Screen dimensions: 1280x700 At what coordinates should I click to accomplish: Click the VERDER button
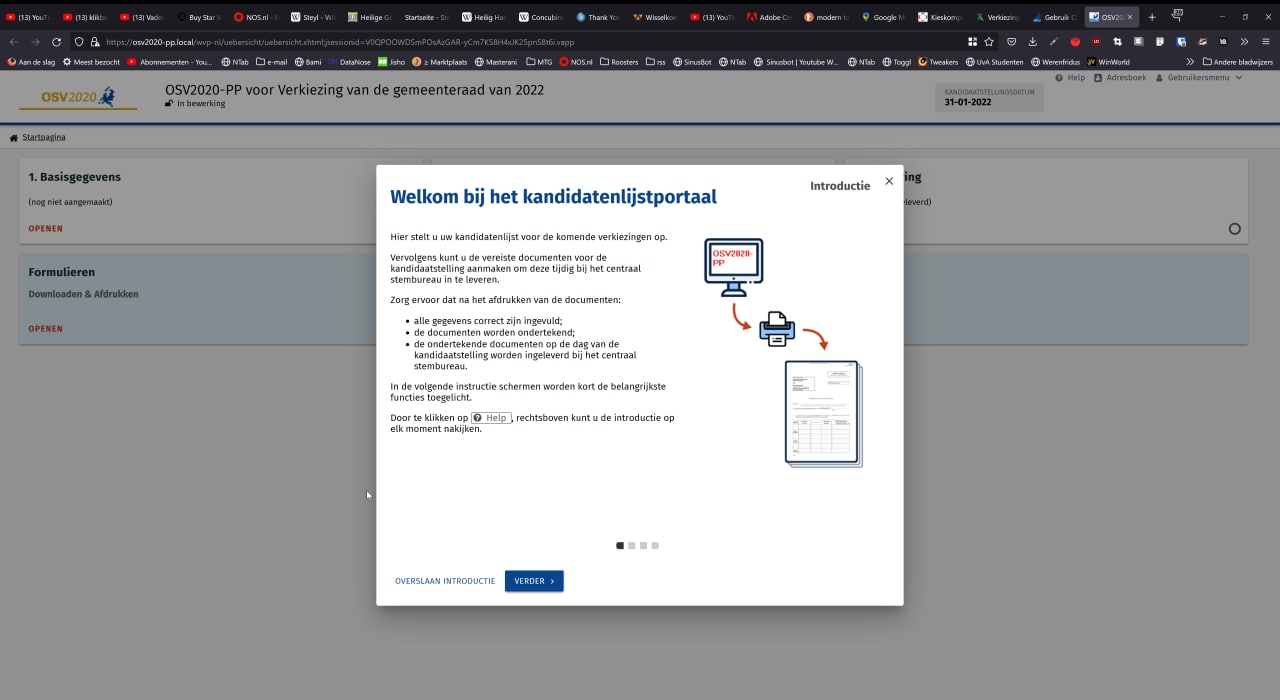click(534, 581)
